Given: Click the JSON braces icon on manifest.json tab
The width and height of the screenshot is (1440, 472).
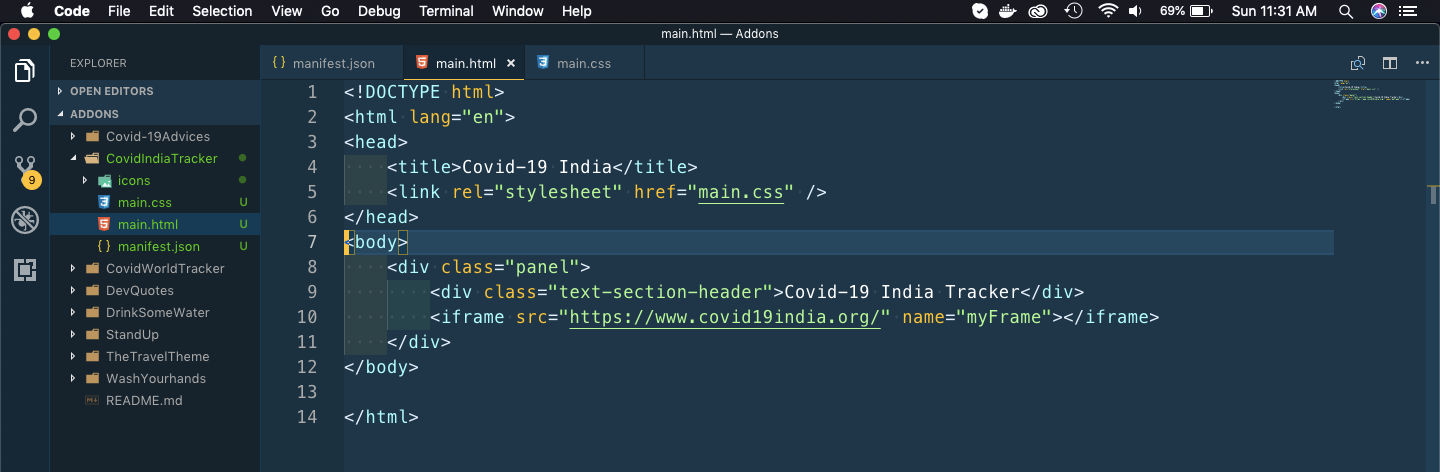Looking at the screenshot, I should point(279,63).
